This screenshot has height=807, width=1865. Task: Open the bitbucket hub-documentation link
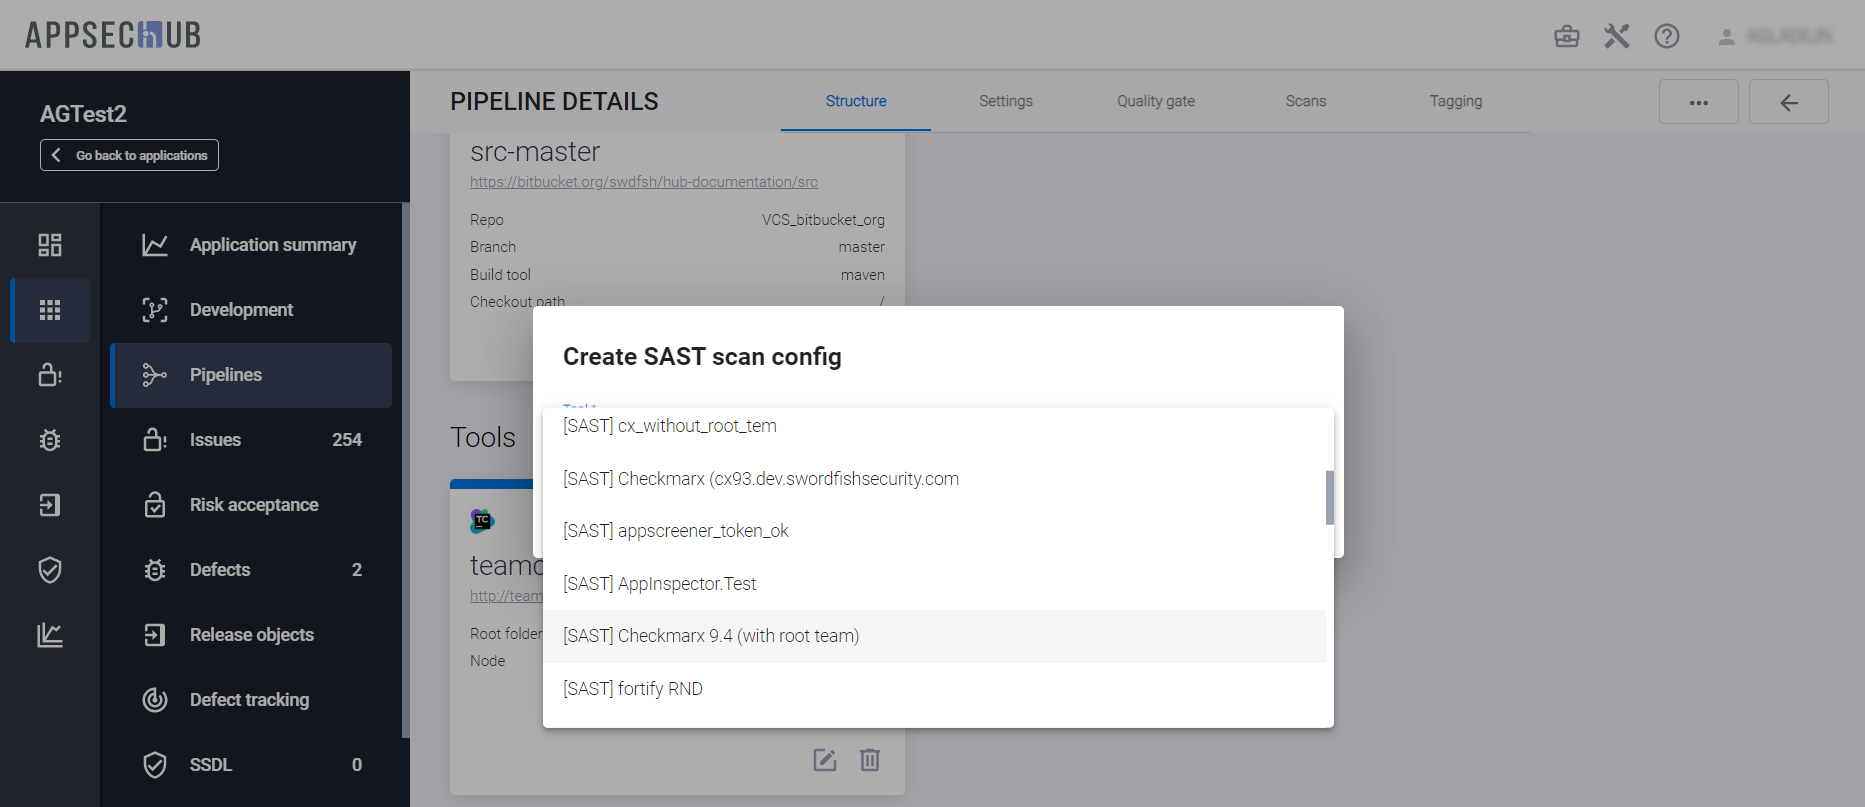[643, 182]
